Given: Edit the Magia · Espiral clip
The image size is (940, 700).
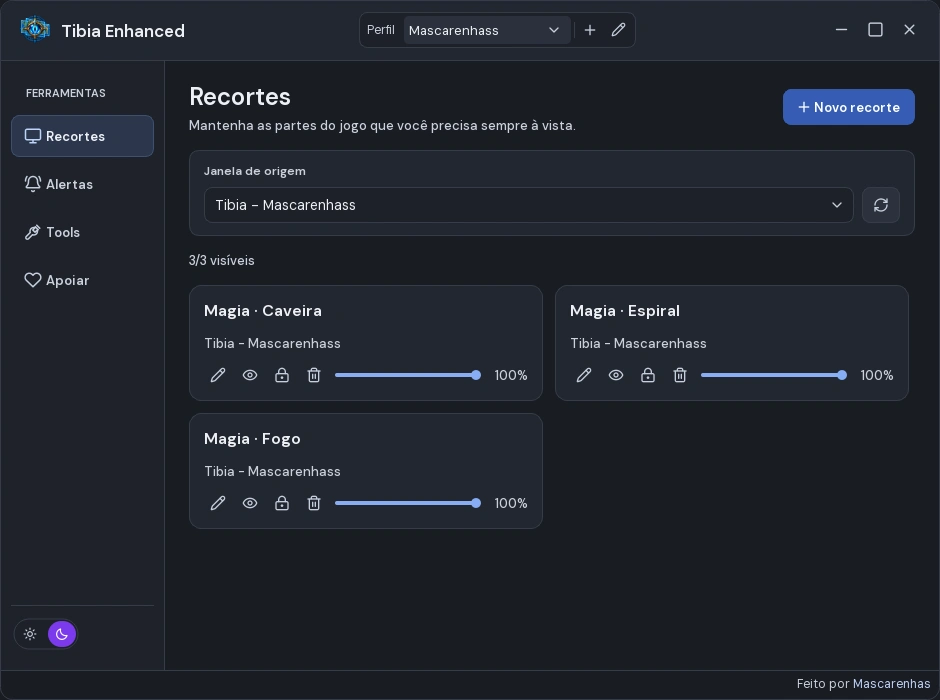Looking at the screenshot, I should tap(584, 375).
